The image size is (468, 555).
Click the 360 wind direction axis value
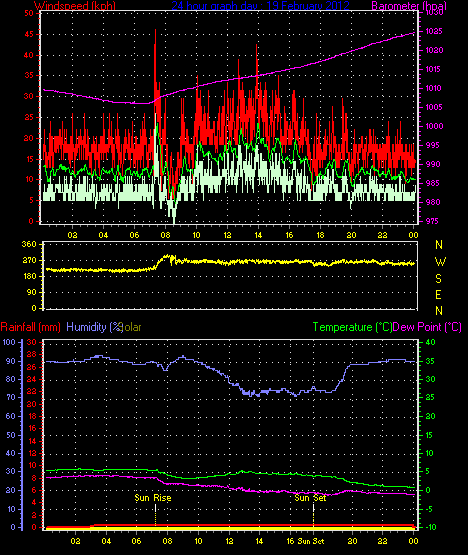pos(29,244)
